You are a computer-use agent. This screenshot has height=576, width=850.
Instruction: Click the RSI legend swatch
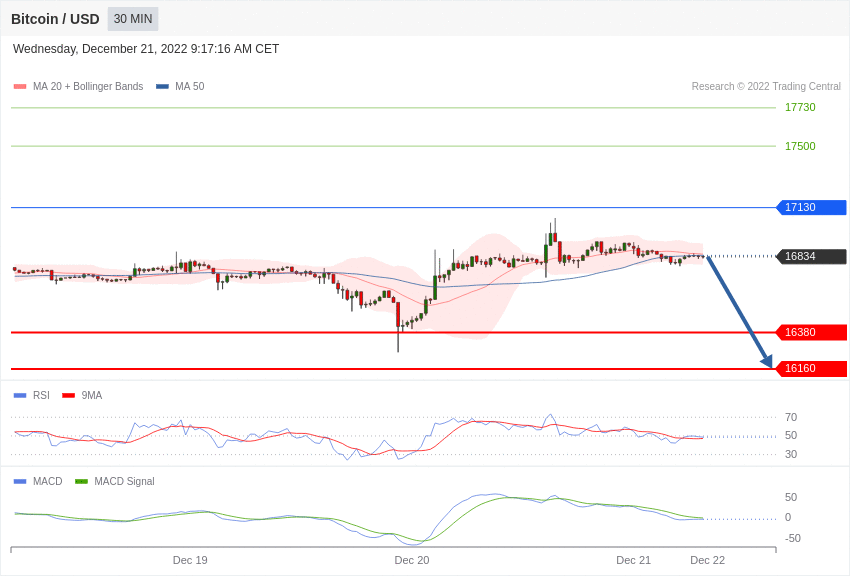(20, 396)
